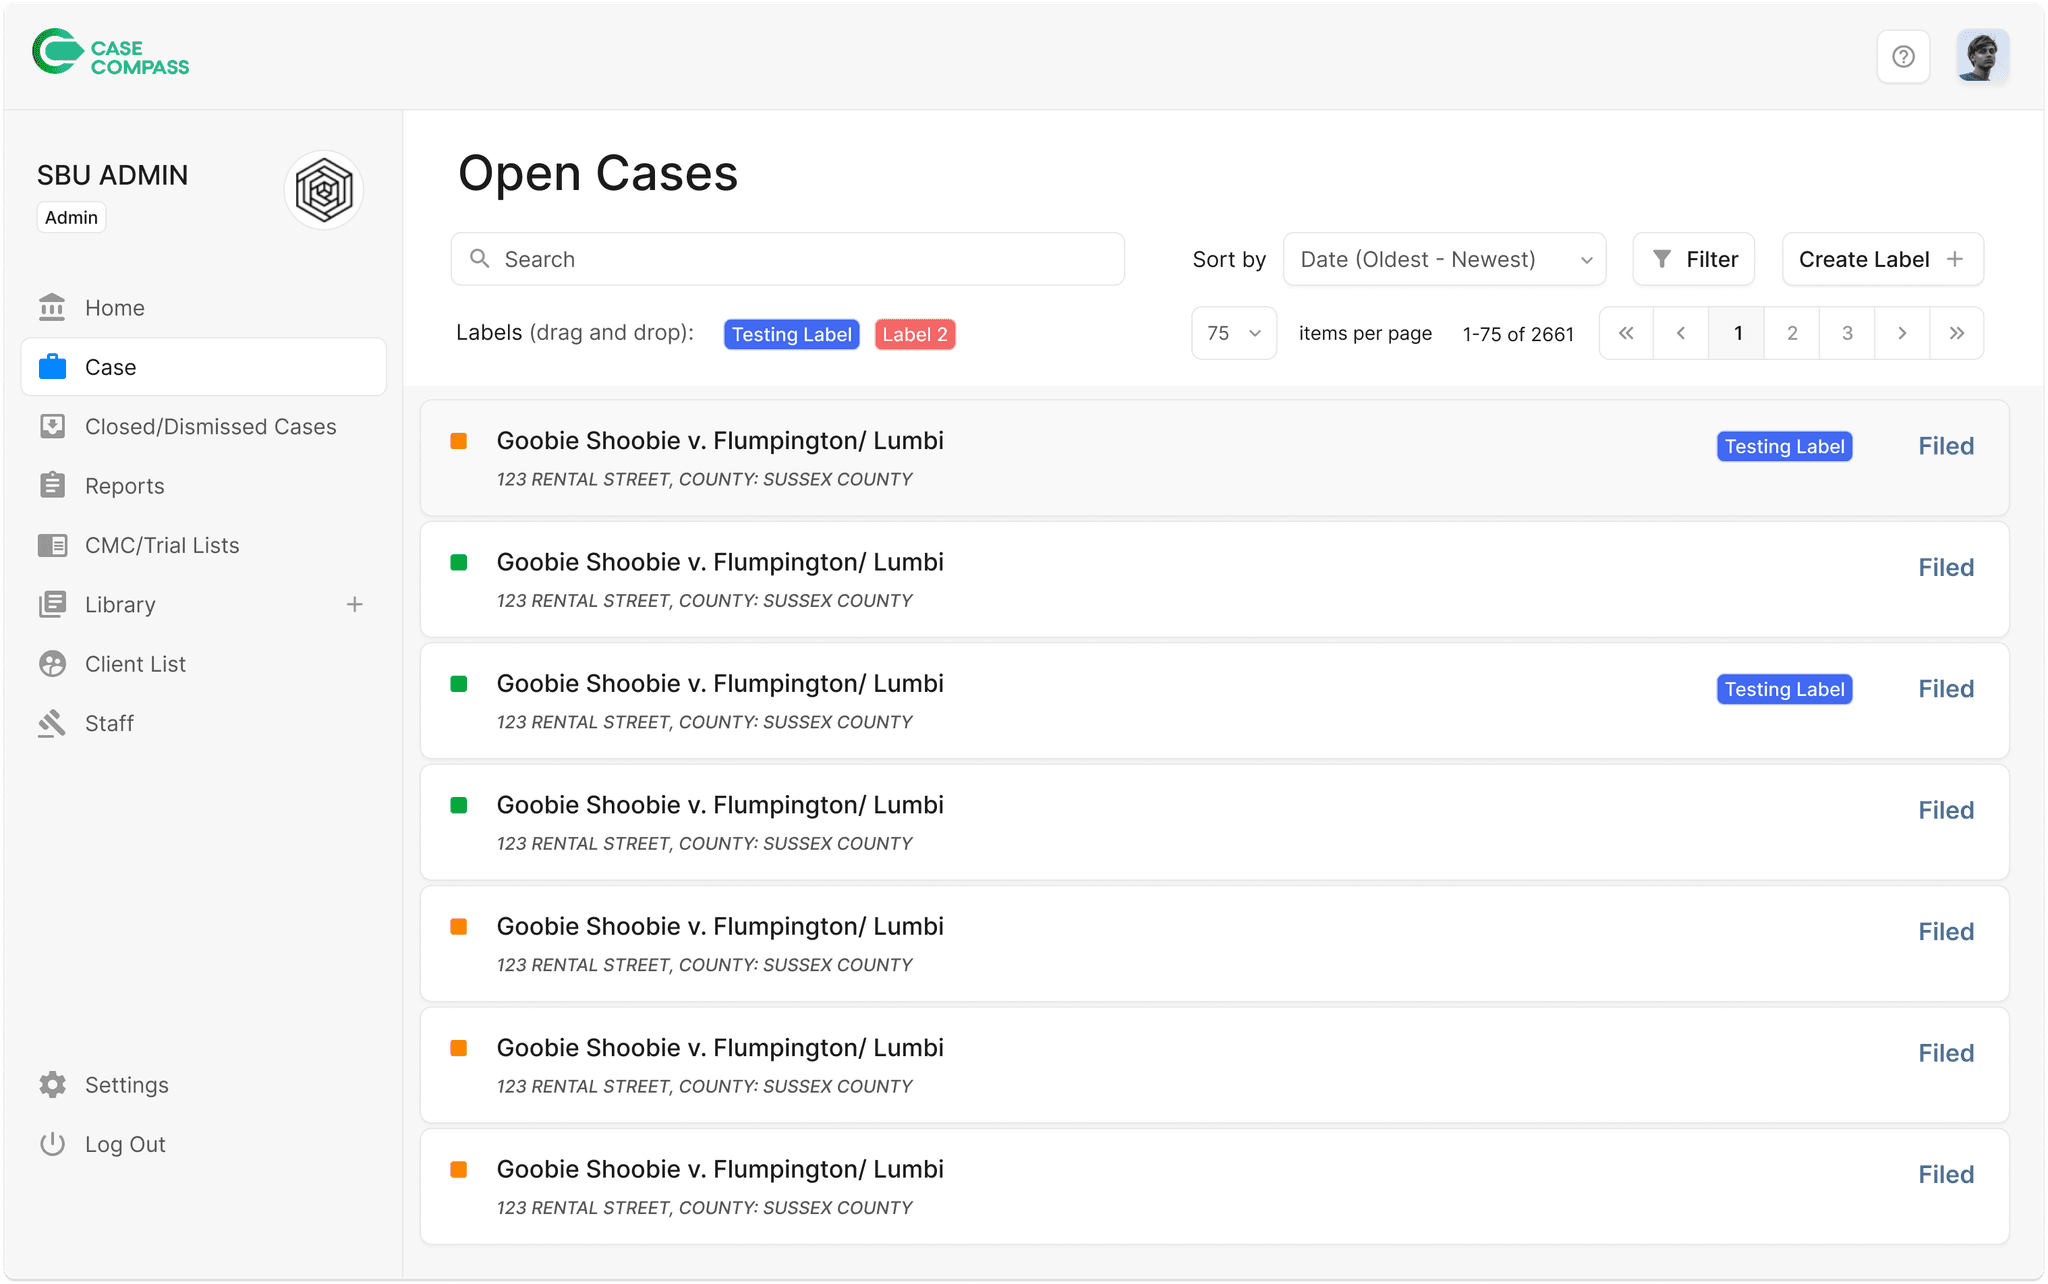Select the red Label 2 chip
Image resolution: width=2048 pixels, height=1284 pixels.
tap(915, 335)
